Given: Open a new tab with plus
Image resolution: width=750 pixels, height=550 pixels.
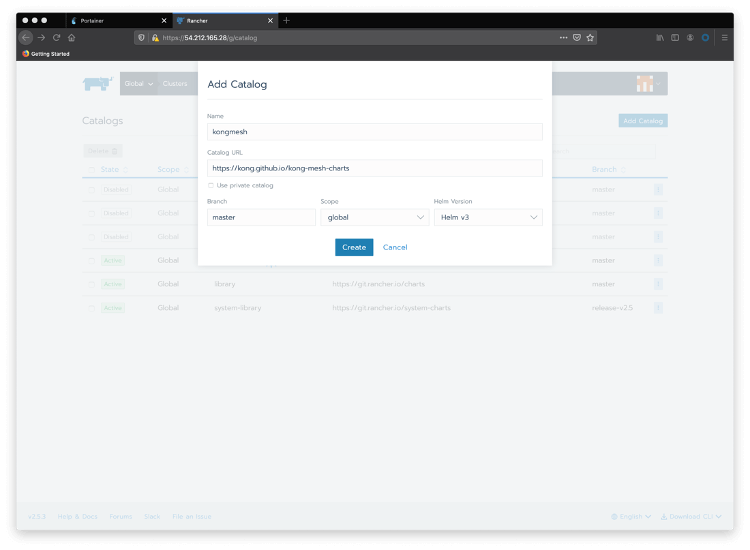Looking at the screenshot, I should pyautogui.click(x=287, y=20).
